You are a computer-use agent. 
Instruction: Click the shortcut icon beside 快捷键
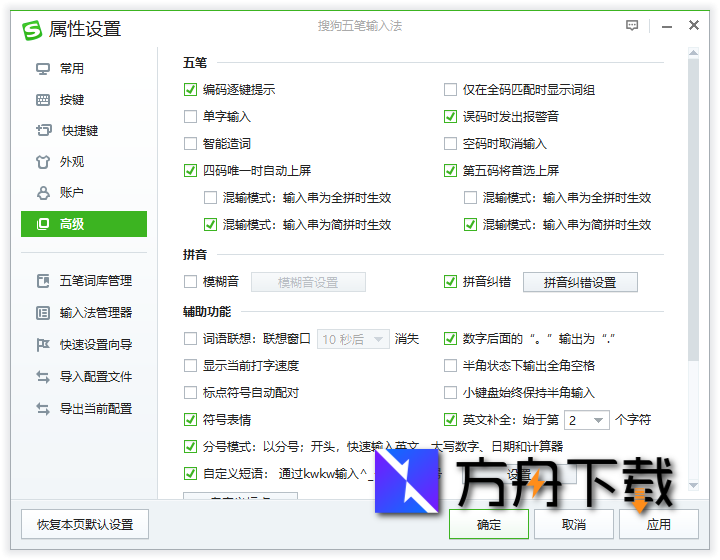pyautogui.click(x=44, y=130)
